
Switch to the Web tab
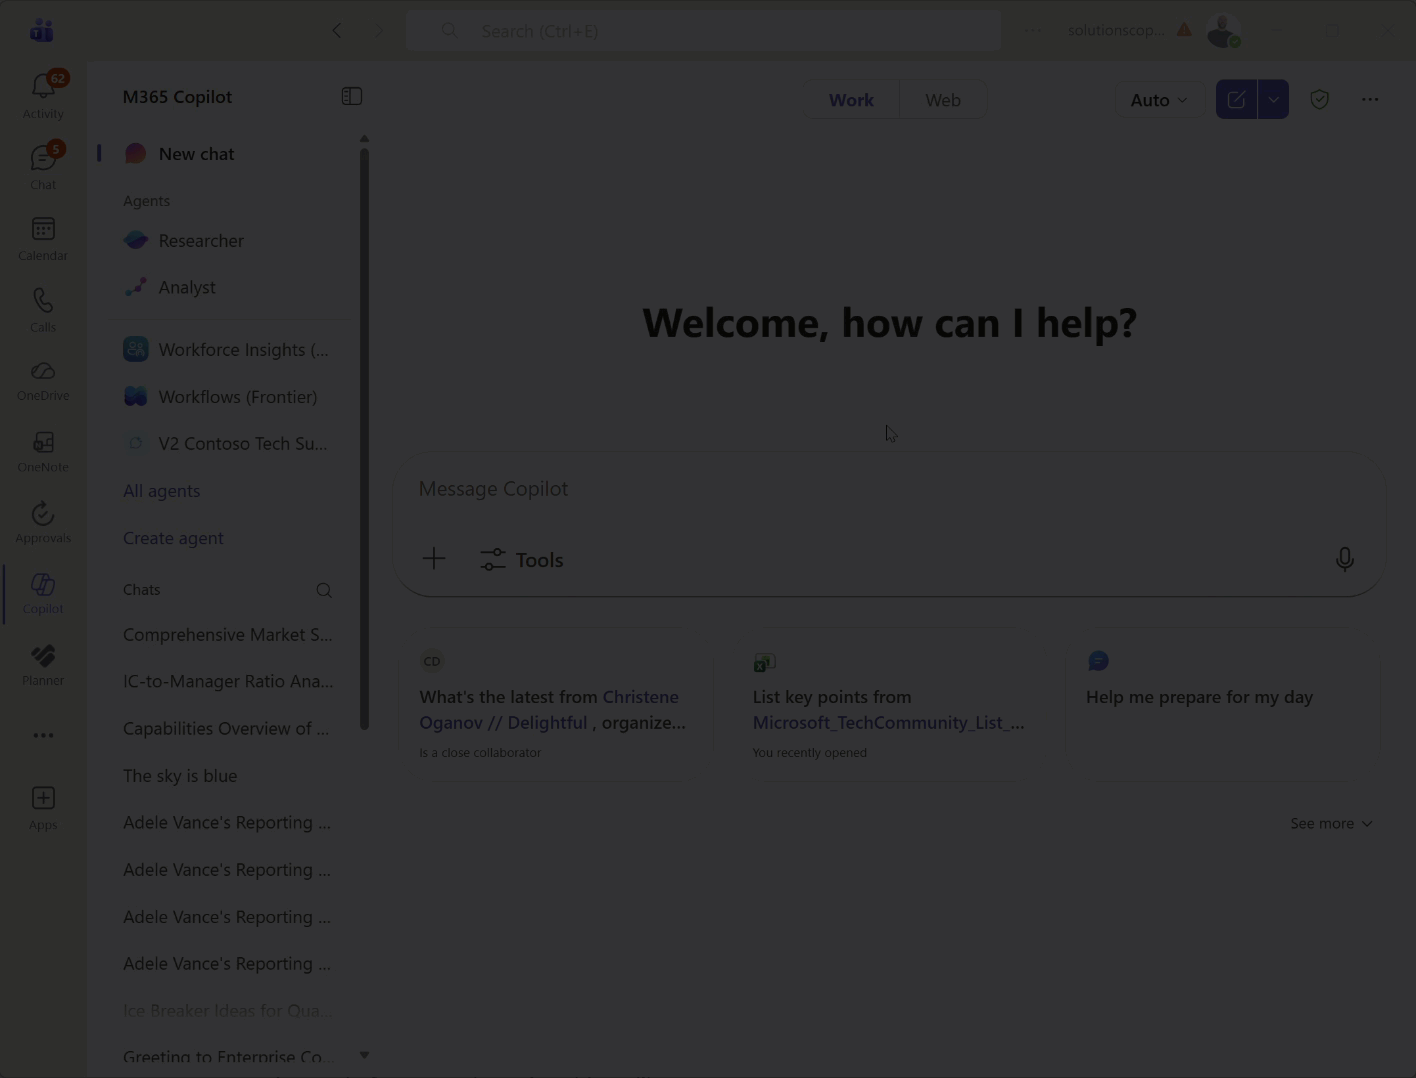click(943, 100)
